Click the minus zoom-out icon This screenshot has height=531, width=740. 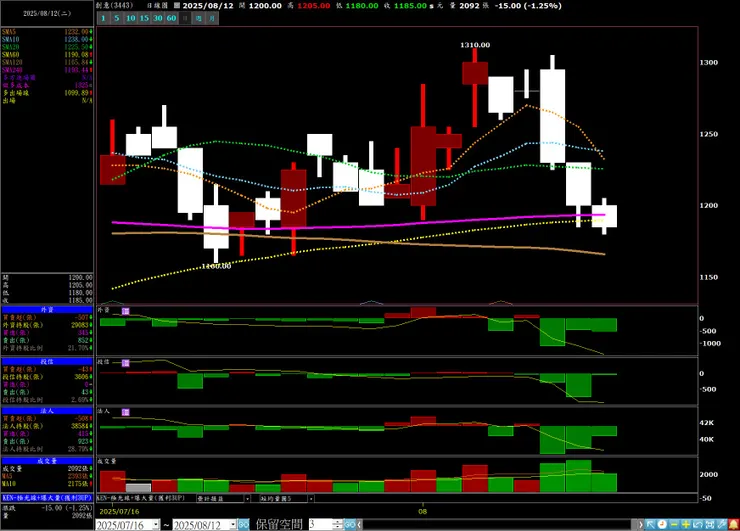coord(674,524)
